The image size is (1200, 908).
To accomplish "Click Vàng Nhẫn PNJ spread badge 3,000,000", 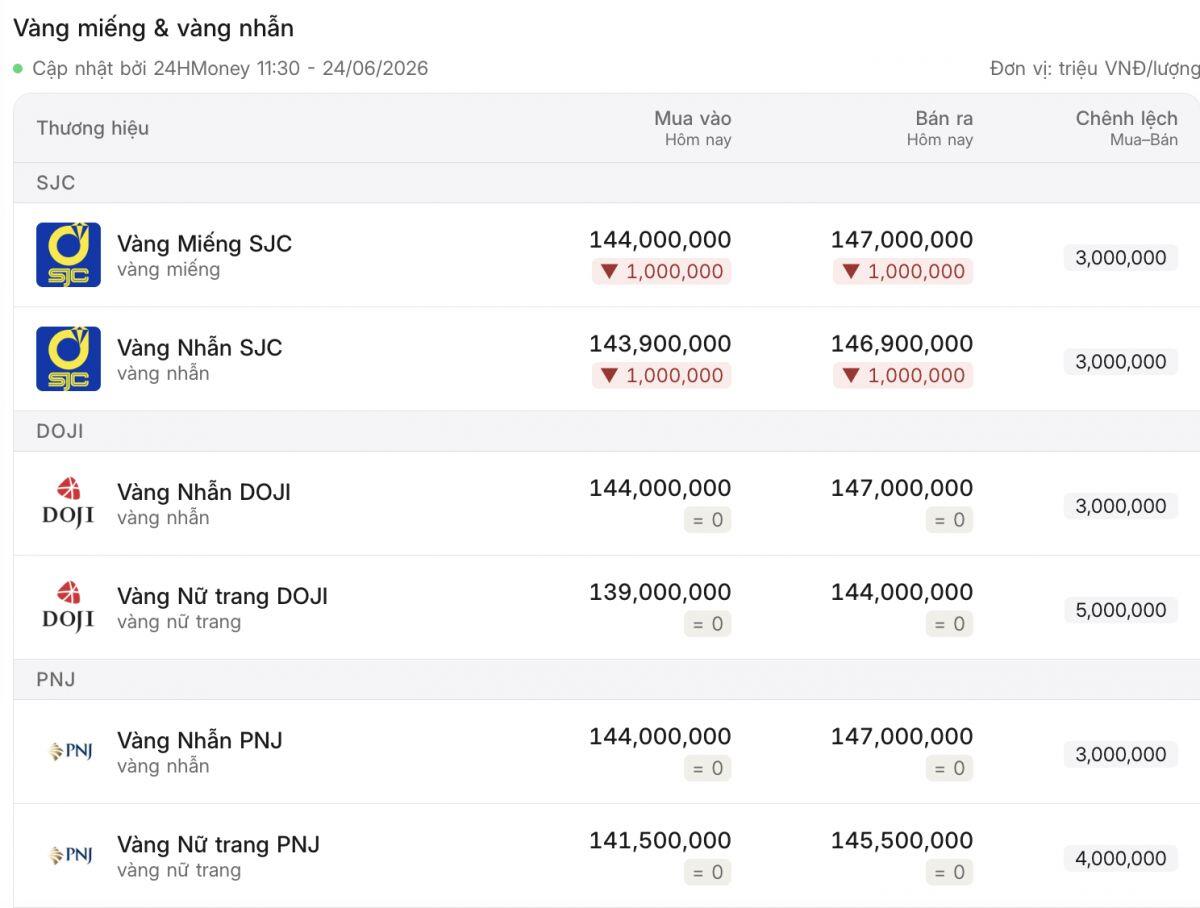I will [x=1121, y=754].
